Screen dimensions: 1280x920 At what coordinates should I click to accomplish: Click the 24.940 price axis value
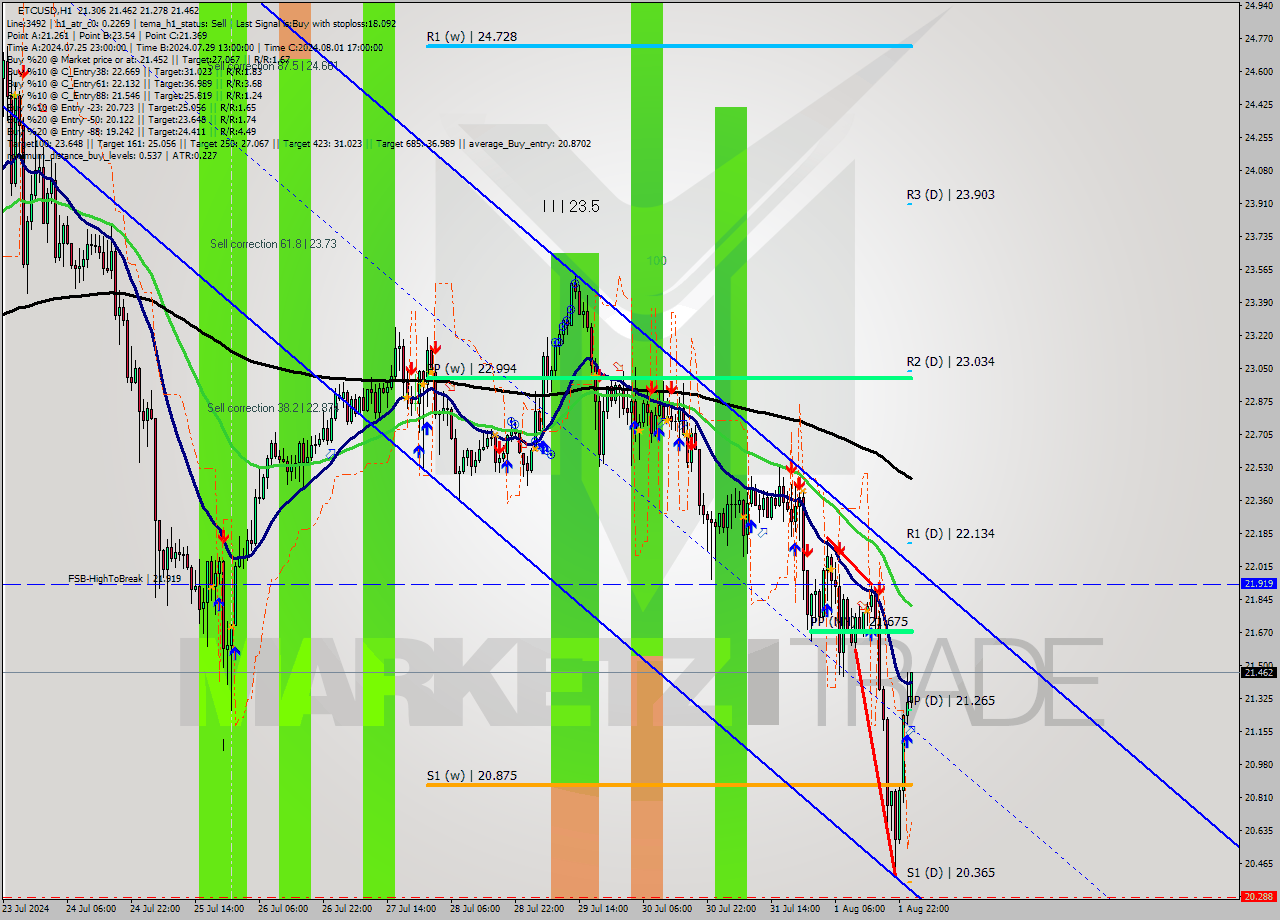pyautogui.click(x=1257, y=6)
